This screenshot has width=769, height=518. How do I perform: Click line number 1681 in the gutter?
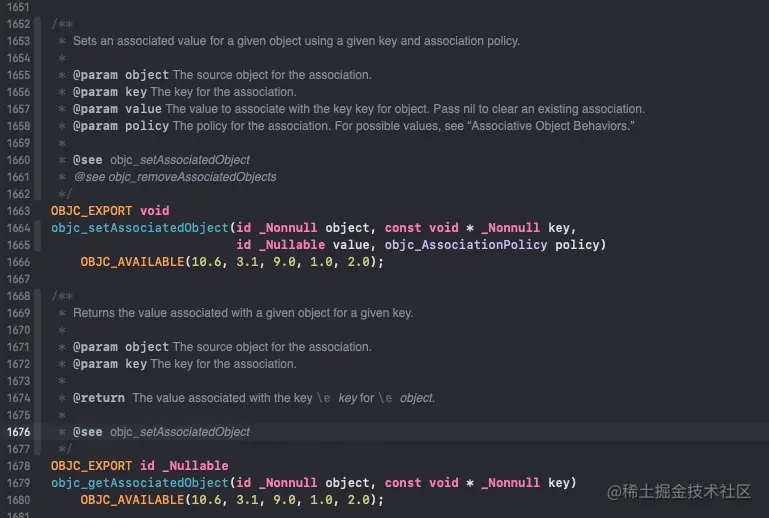coord(17,515)
